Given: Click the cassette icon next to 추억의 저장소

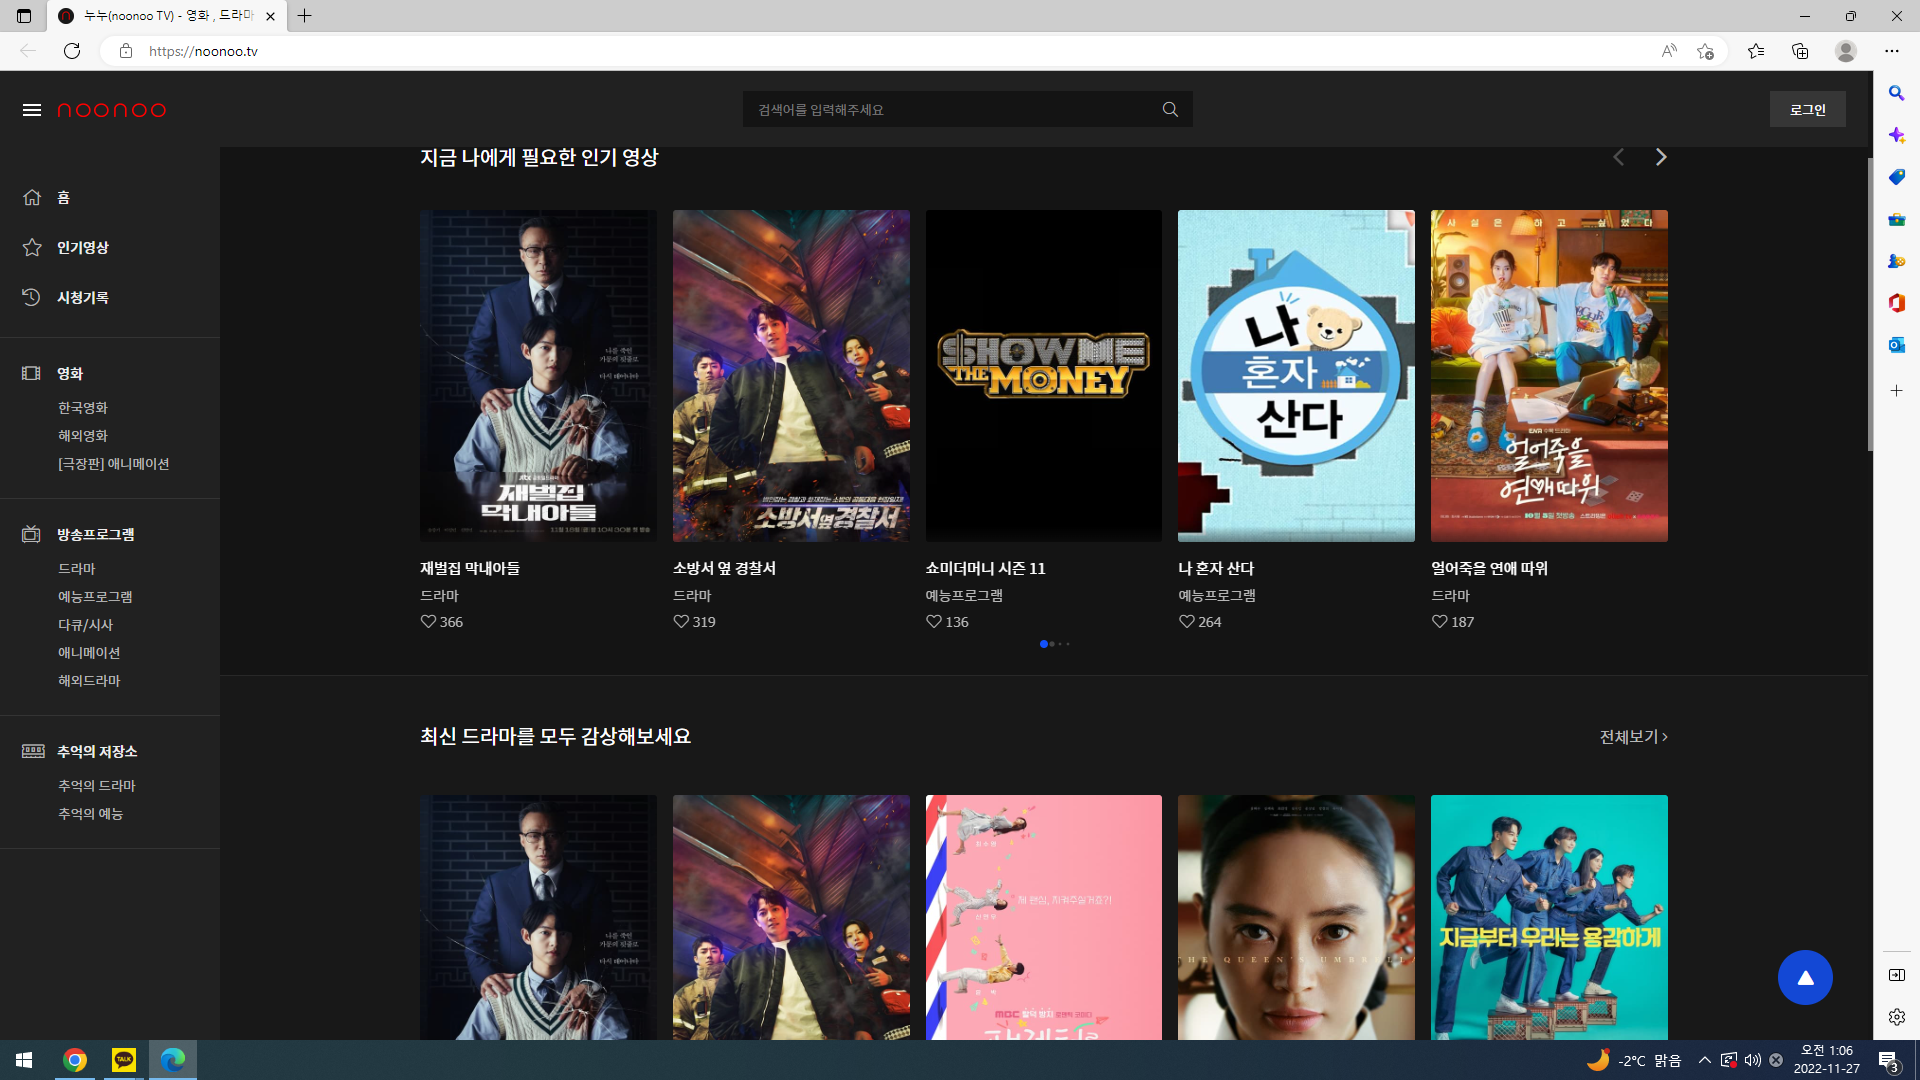Looking at the screenshot, I should [33, 752].
